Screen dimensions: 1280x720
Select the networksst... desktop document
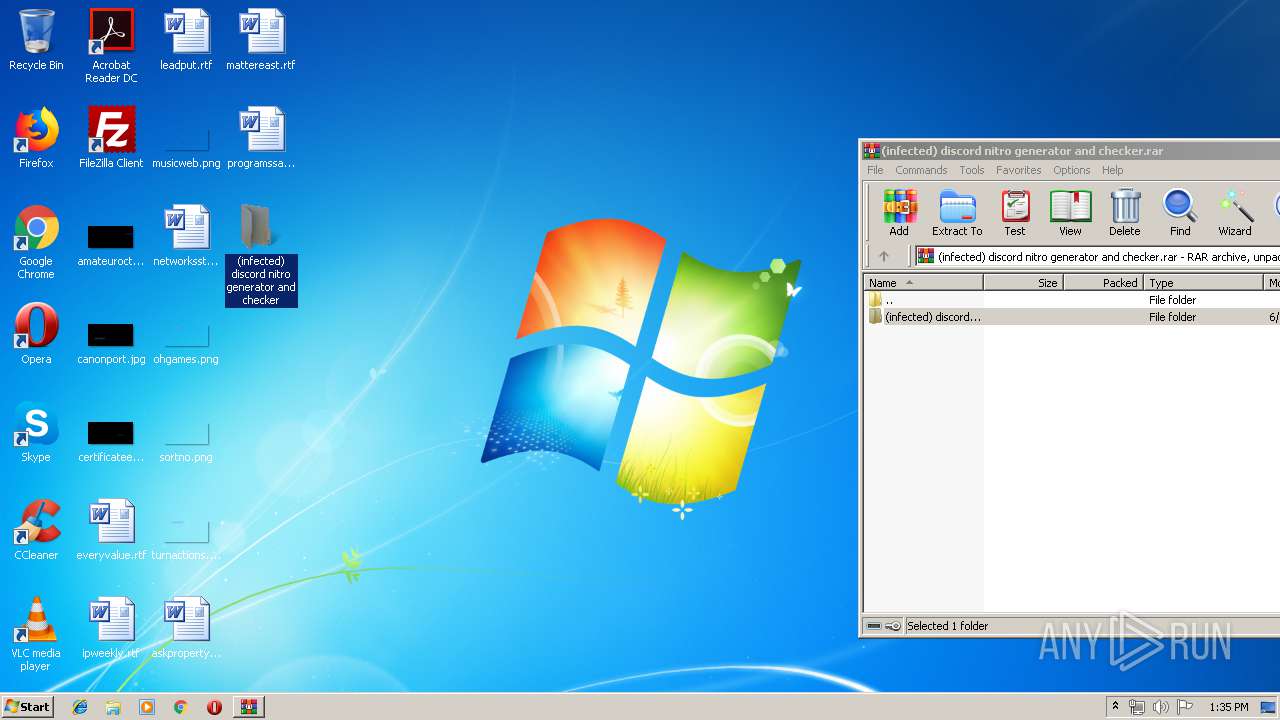point(186,236)
